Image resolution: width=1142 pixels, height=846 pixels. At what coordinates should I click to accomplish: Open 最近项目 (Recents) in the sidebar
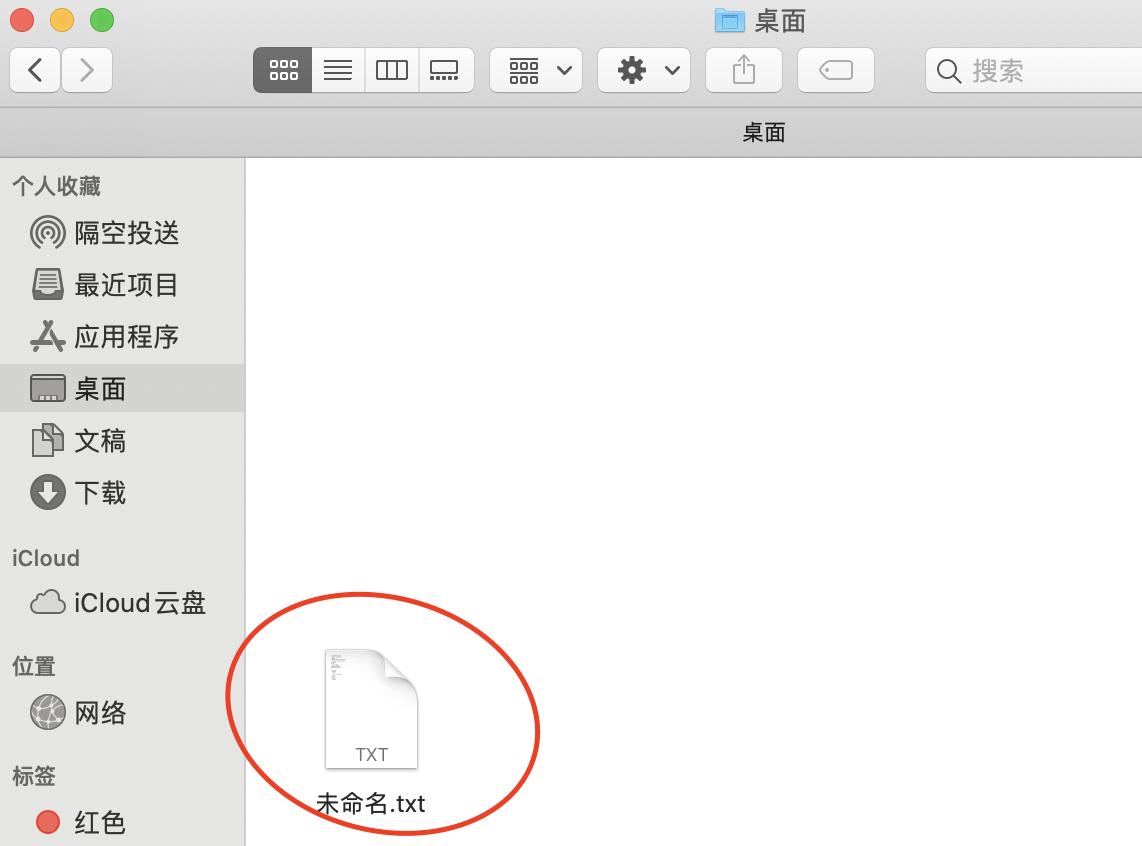tap(110, 285)
